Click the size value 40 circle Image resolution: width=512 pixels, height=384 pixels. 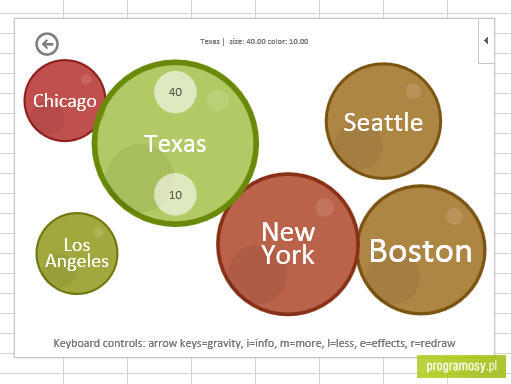point(175,92)
